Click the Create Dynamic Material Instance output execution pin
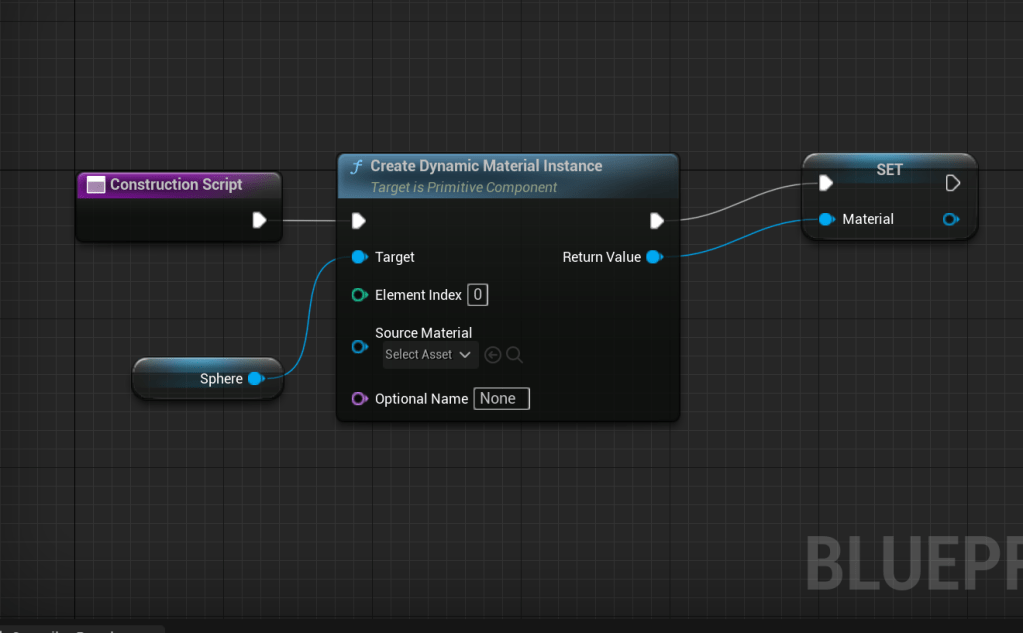1023x633 pixels. [657, 220]
